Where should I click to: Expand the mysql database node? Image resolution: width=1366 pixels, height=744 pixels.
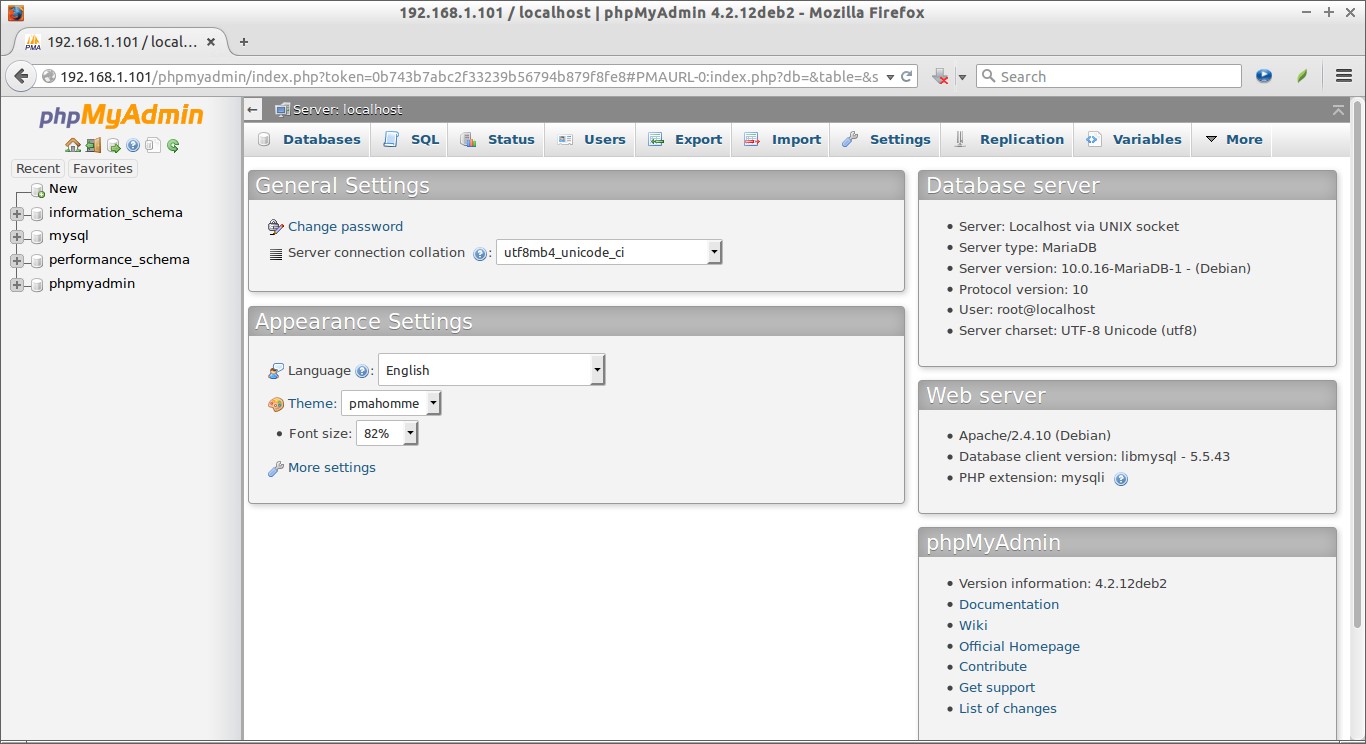click(x=17, y=237)
